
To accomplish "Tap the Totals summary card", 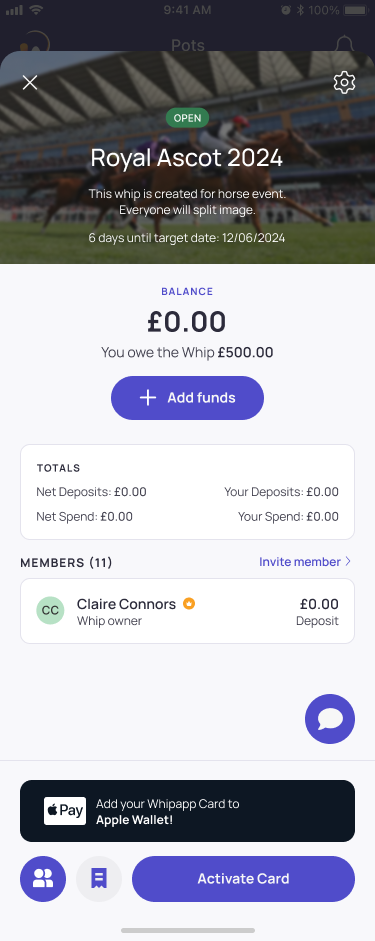I will tap(187, 492).
